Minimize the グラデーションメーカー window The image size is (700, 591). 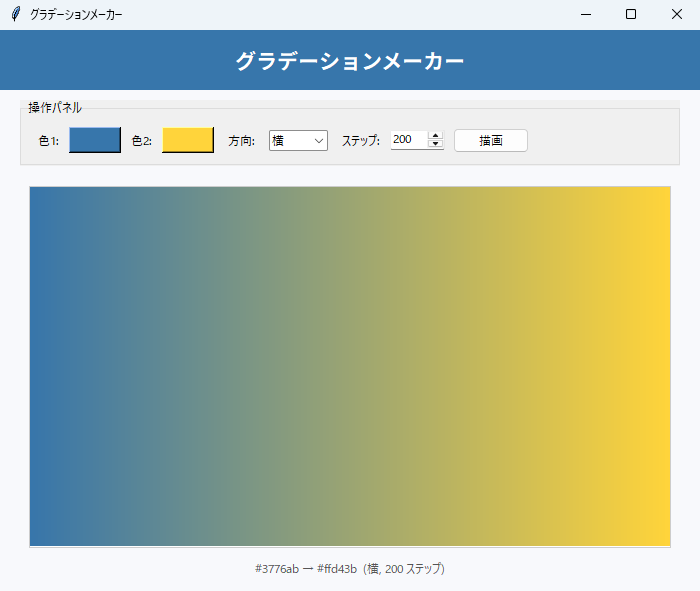click(x=586, y=14)
